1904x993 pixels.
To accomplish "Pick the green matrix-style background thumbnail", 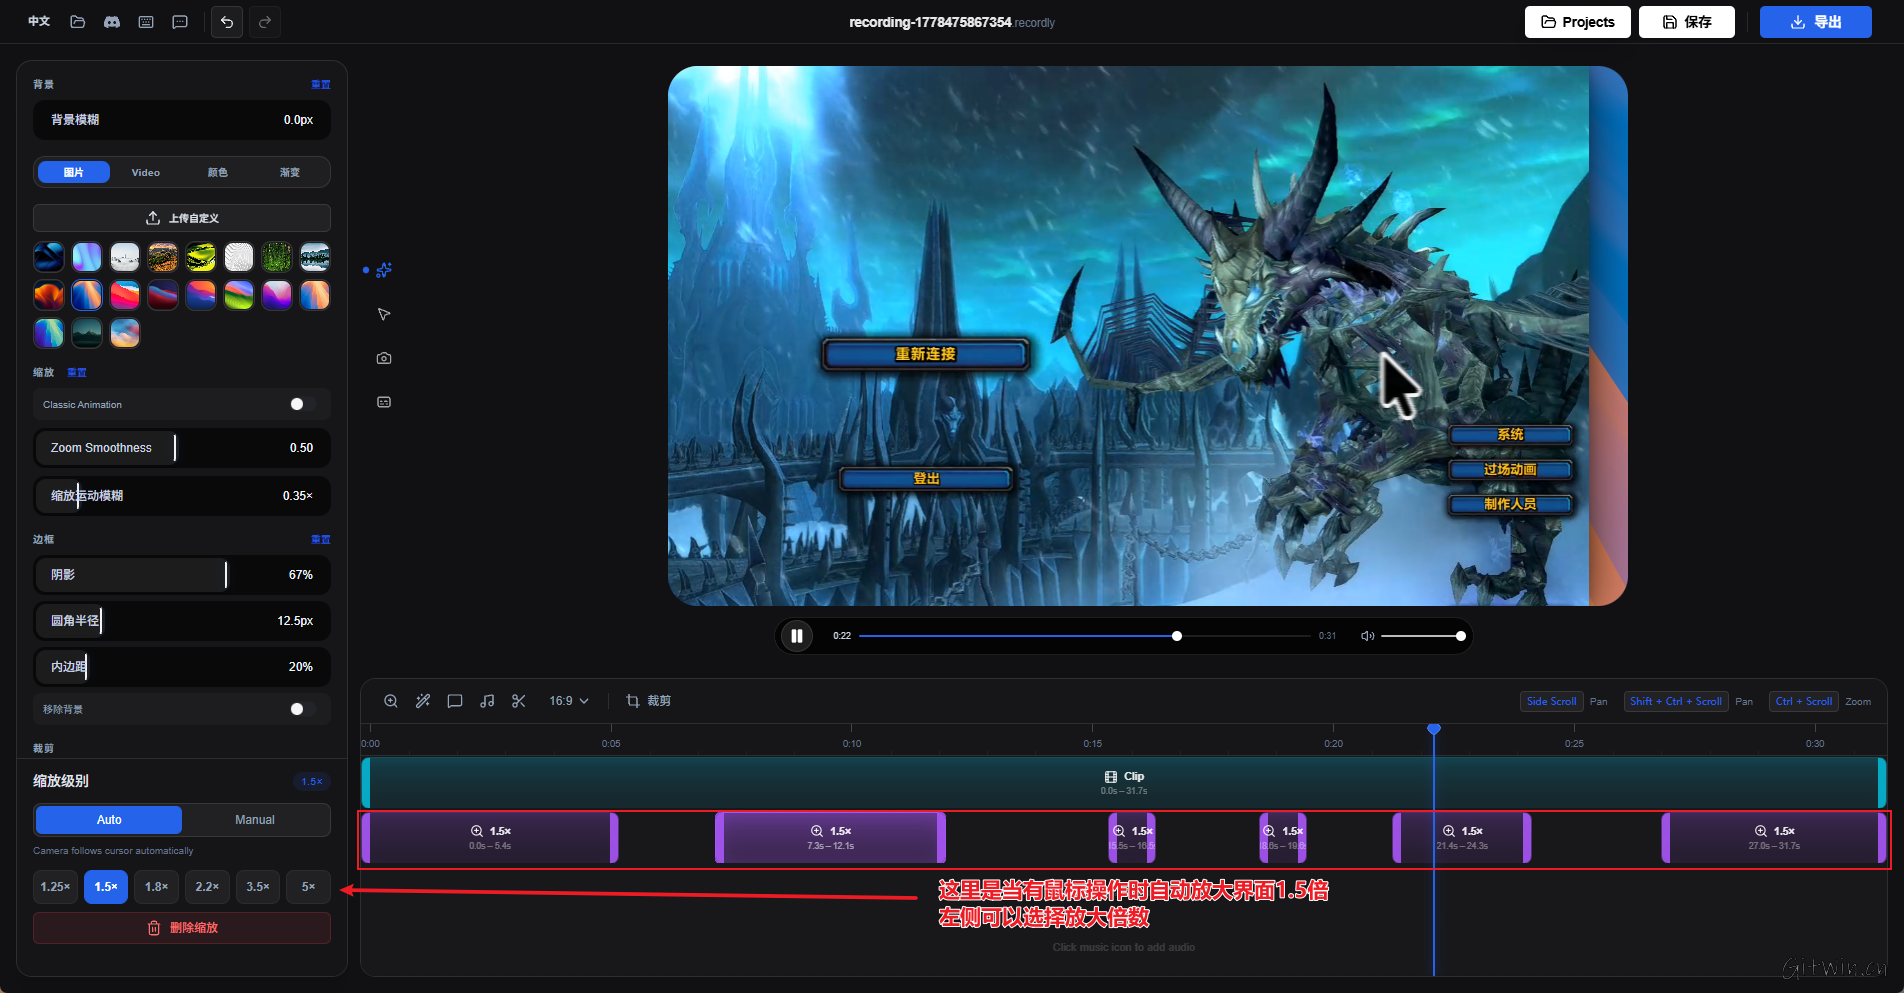I will tap(277, 257).
